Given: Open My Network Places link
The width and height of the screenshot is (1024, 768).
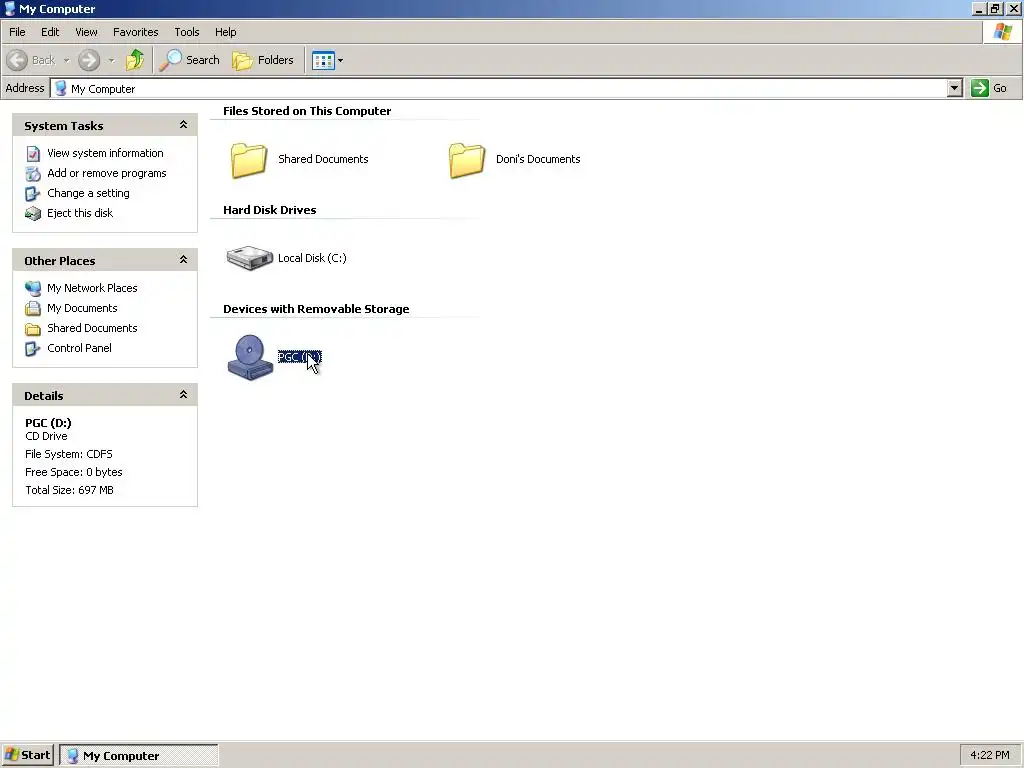Looking at the screenshot, I should pyautogui.click(x=92, y=288).
